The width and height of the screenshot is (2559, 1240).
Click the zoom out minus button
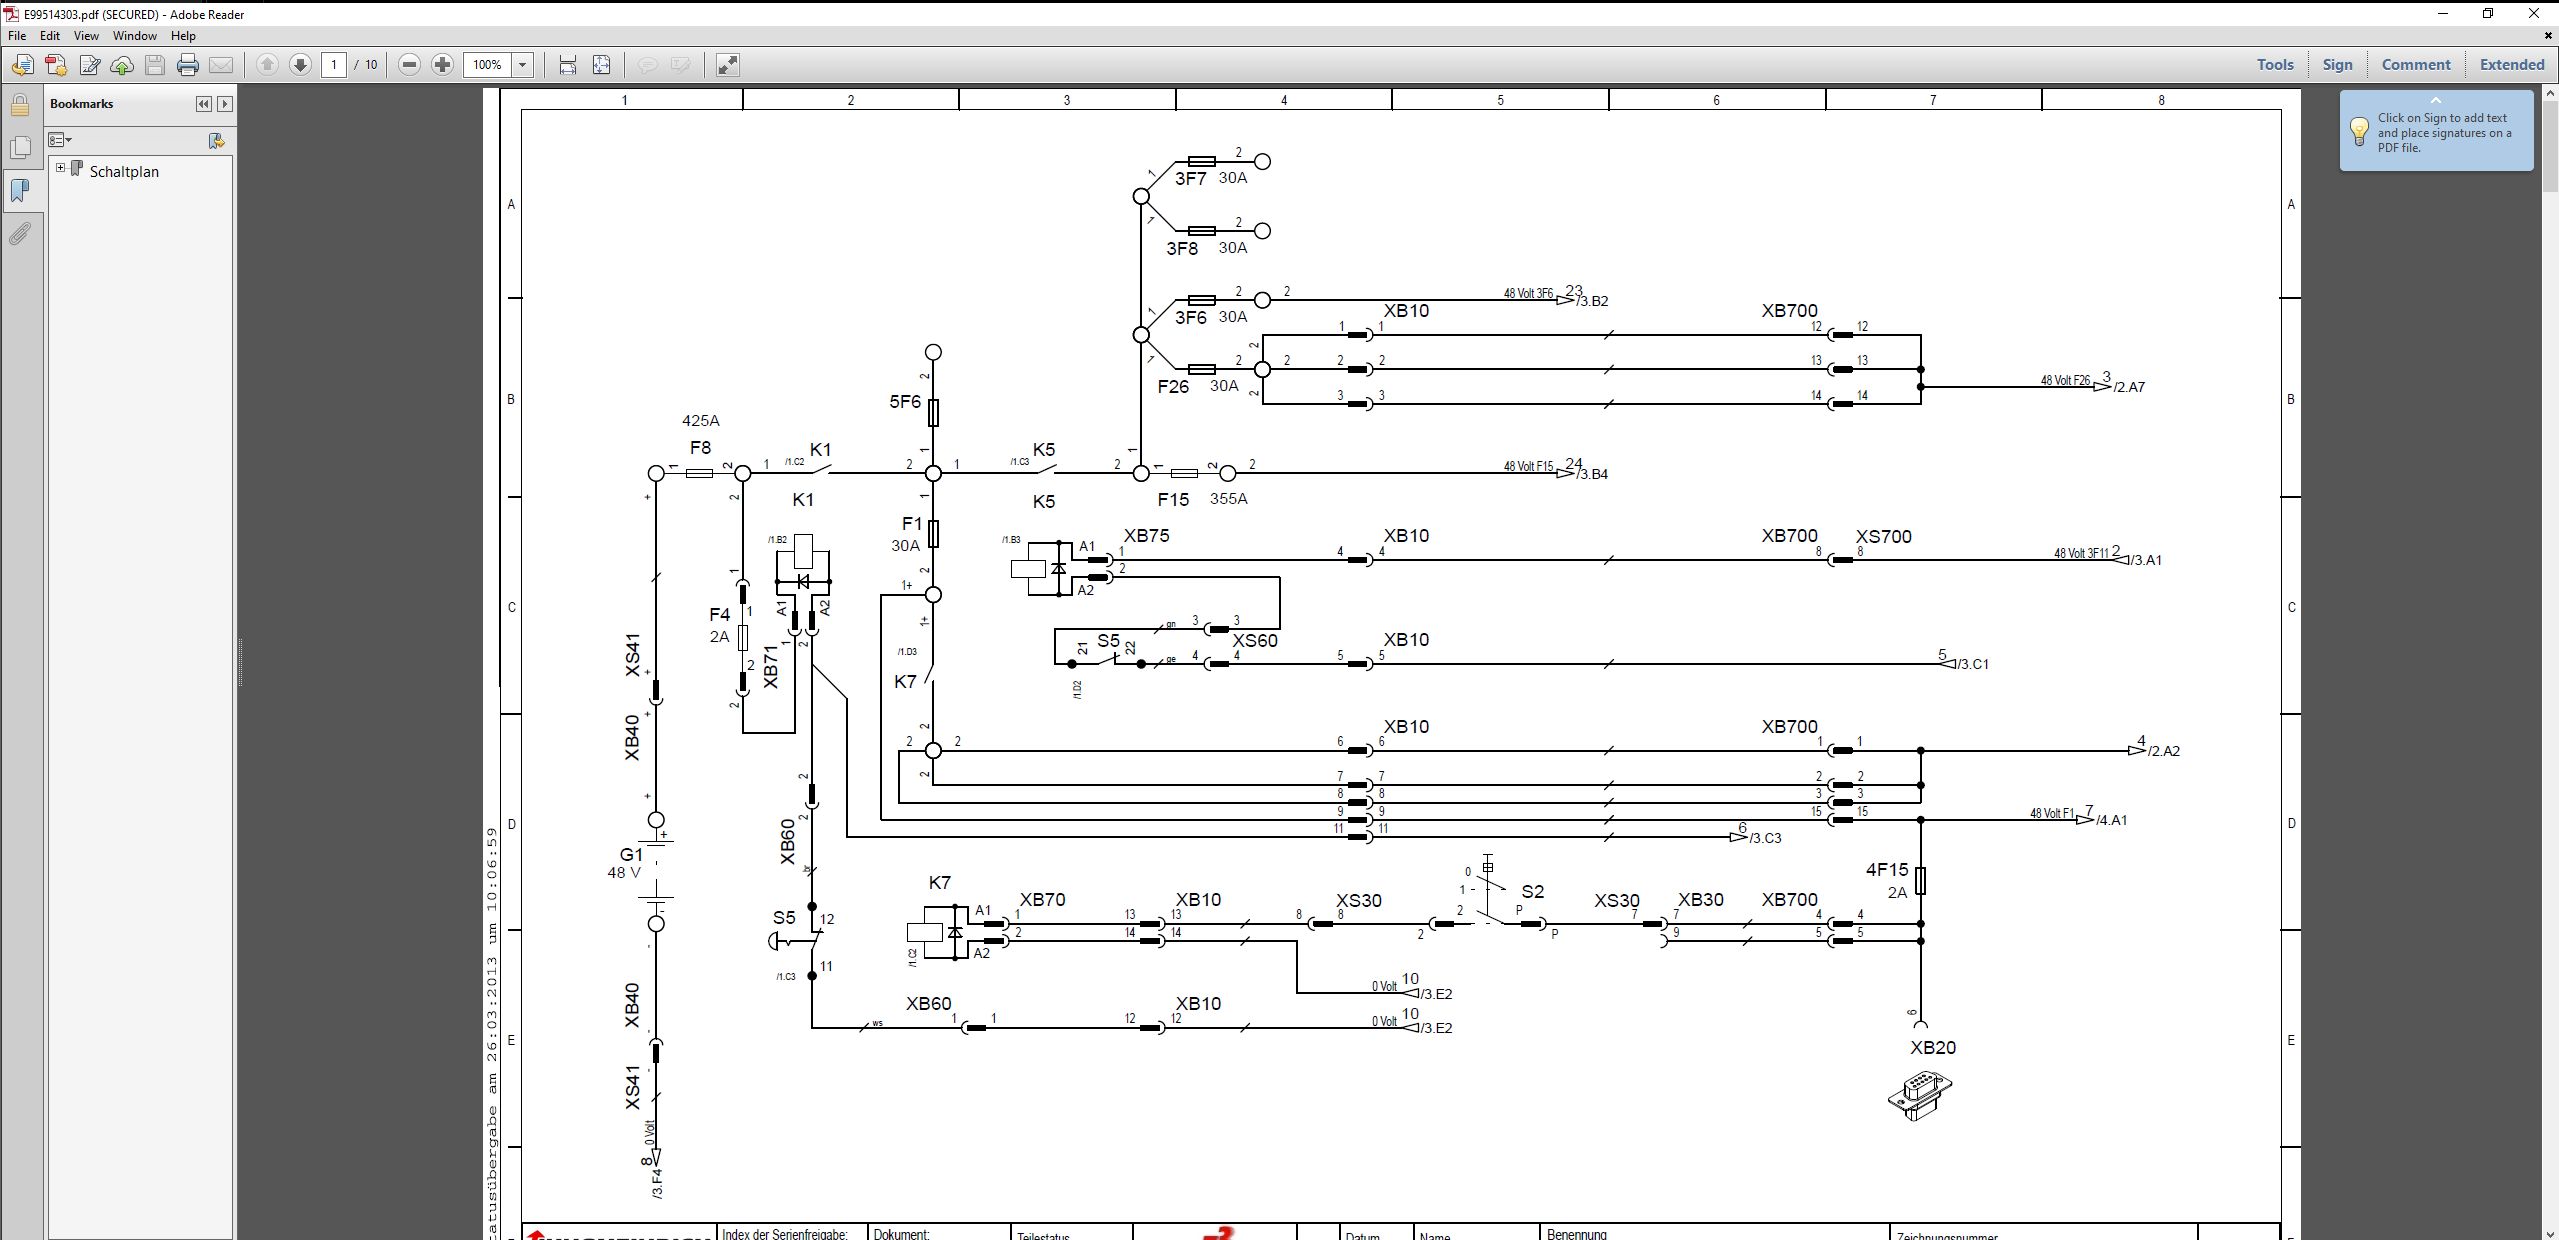[x=409, y=65]
